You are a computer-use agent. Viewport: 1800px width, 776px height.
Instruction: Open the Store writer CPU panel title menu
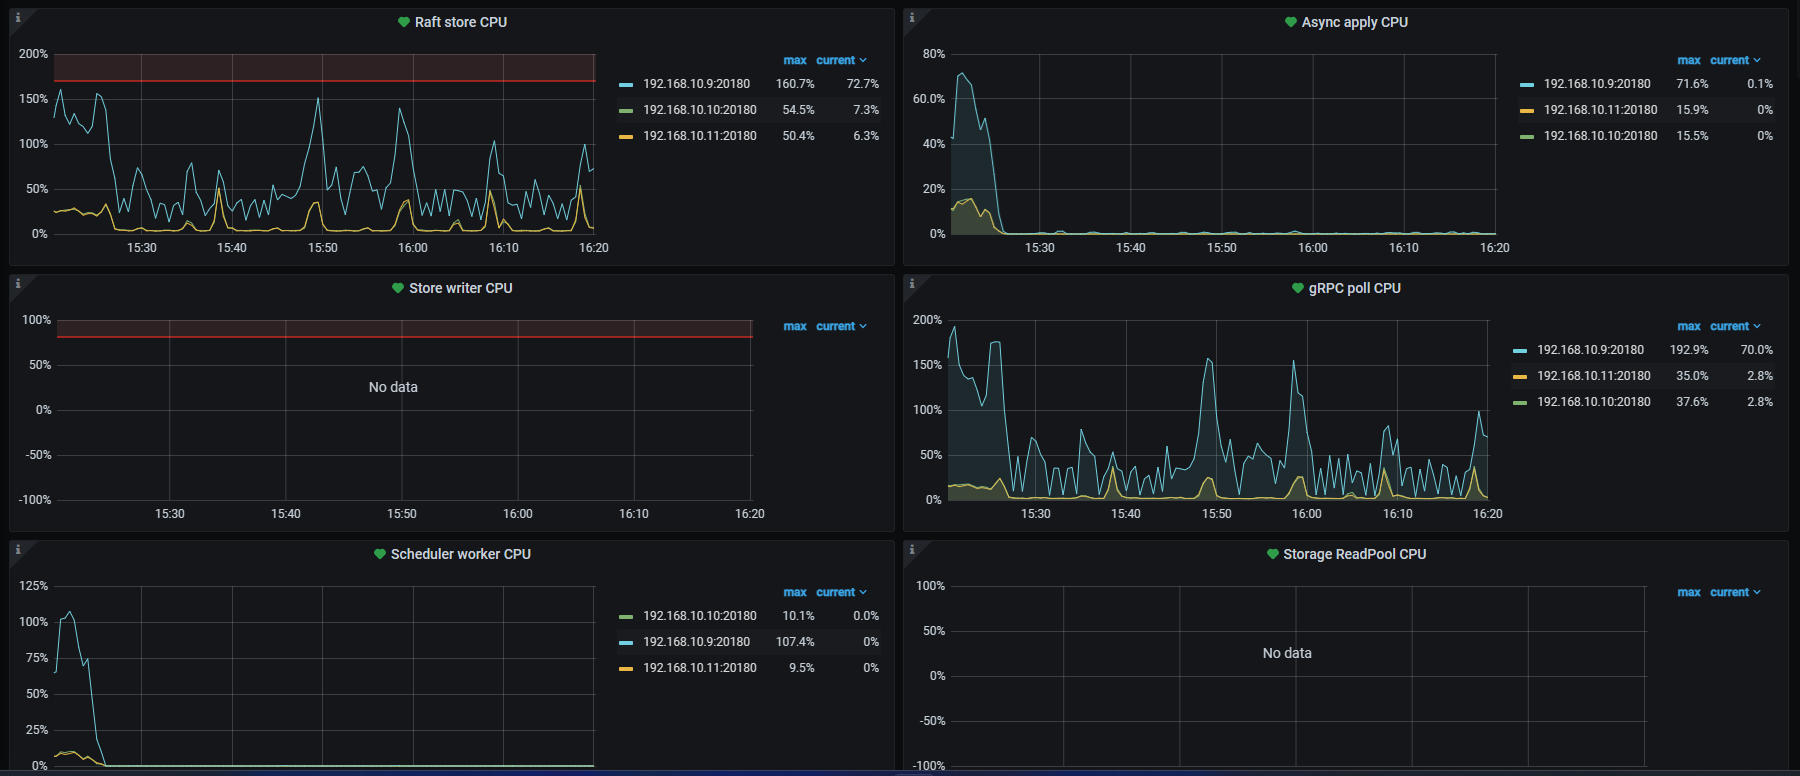coord(460,288)
